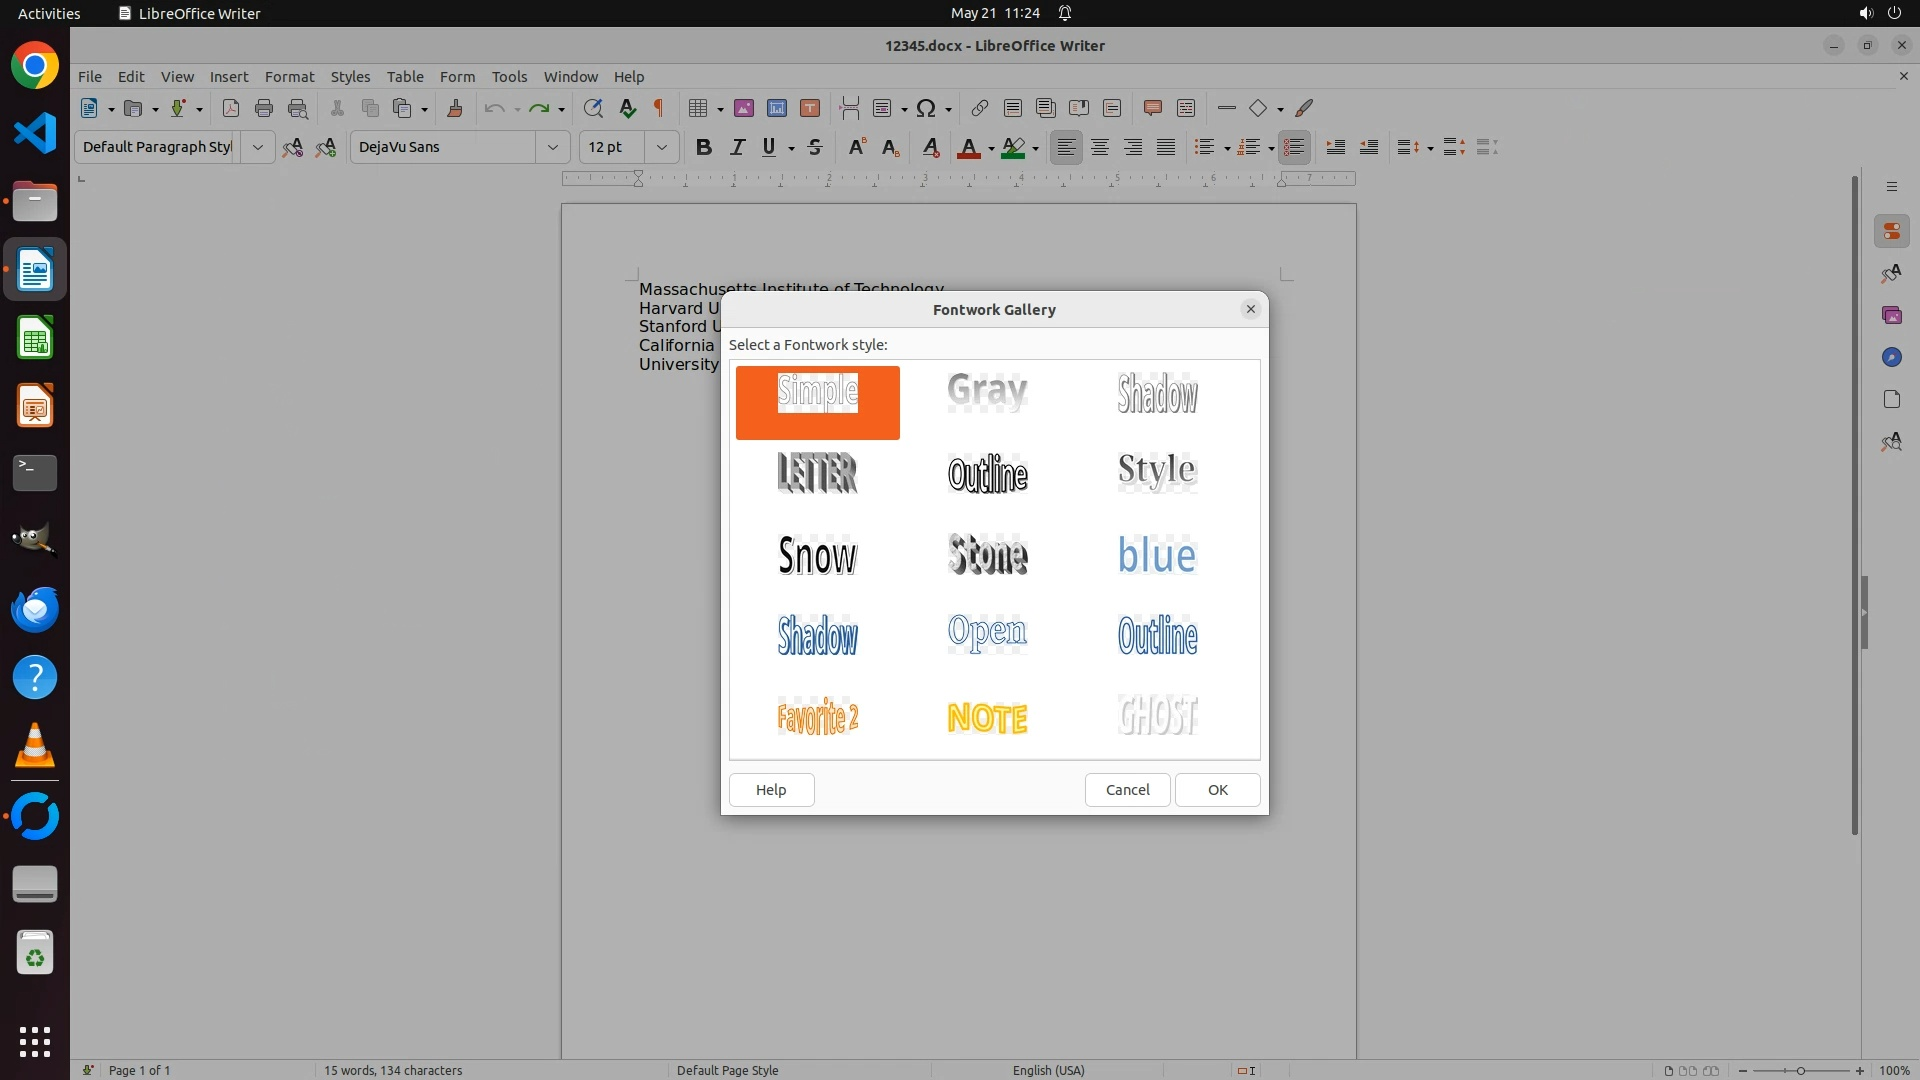
Task: Open the Navigator sidebar compass icon
Action: point(1891,357)
